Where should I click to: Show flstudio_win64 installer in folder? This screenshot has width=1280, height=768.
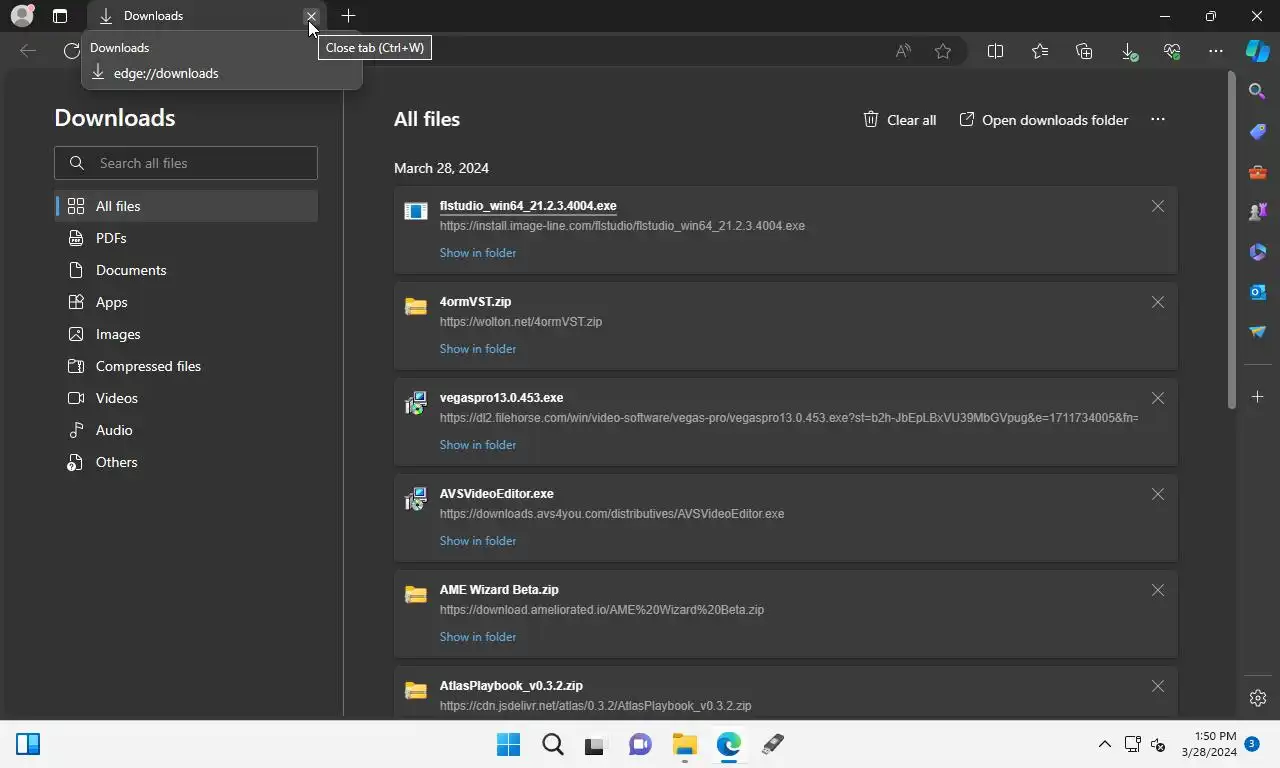478,253
